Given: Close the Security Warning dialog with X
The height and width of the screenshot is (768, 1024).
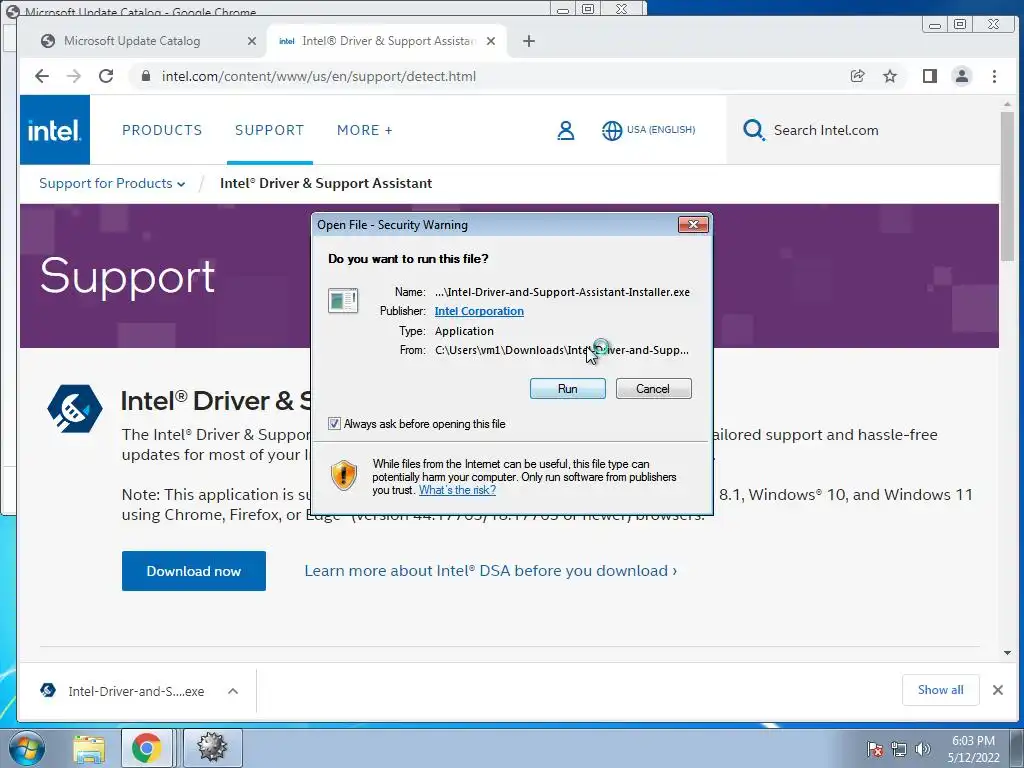Looking at the screenshot, I should [x=693, y=225].
